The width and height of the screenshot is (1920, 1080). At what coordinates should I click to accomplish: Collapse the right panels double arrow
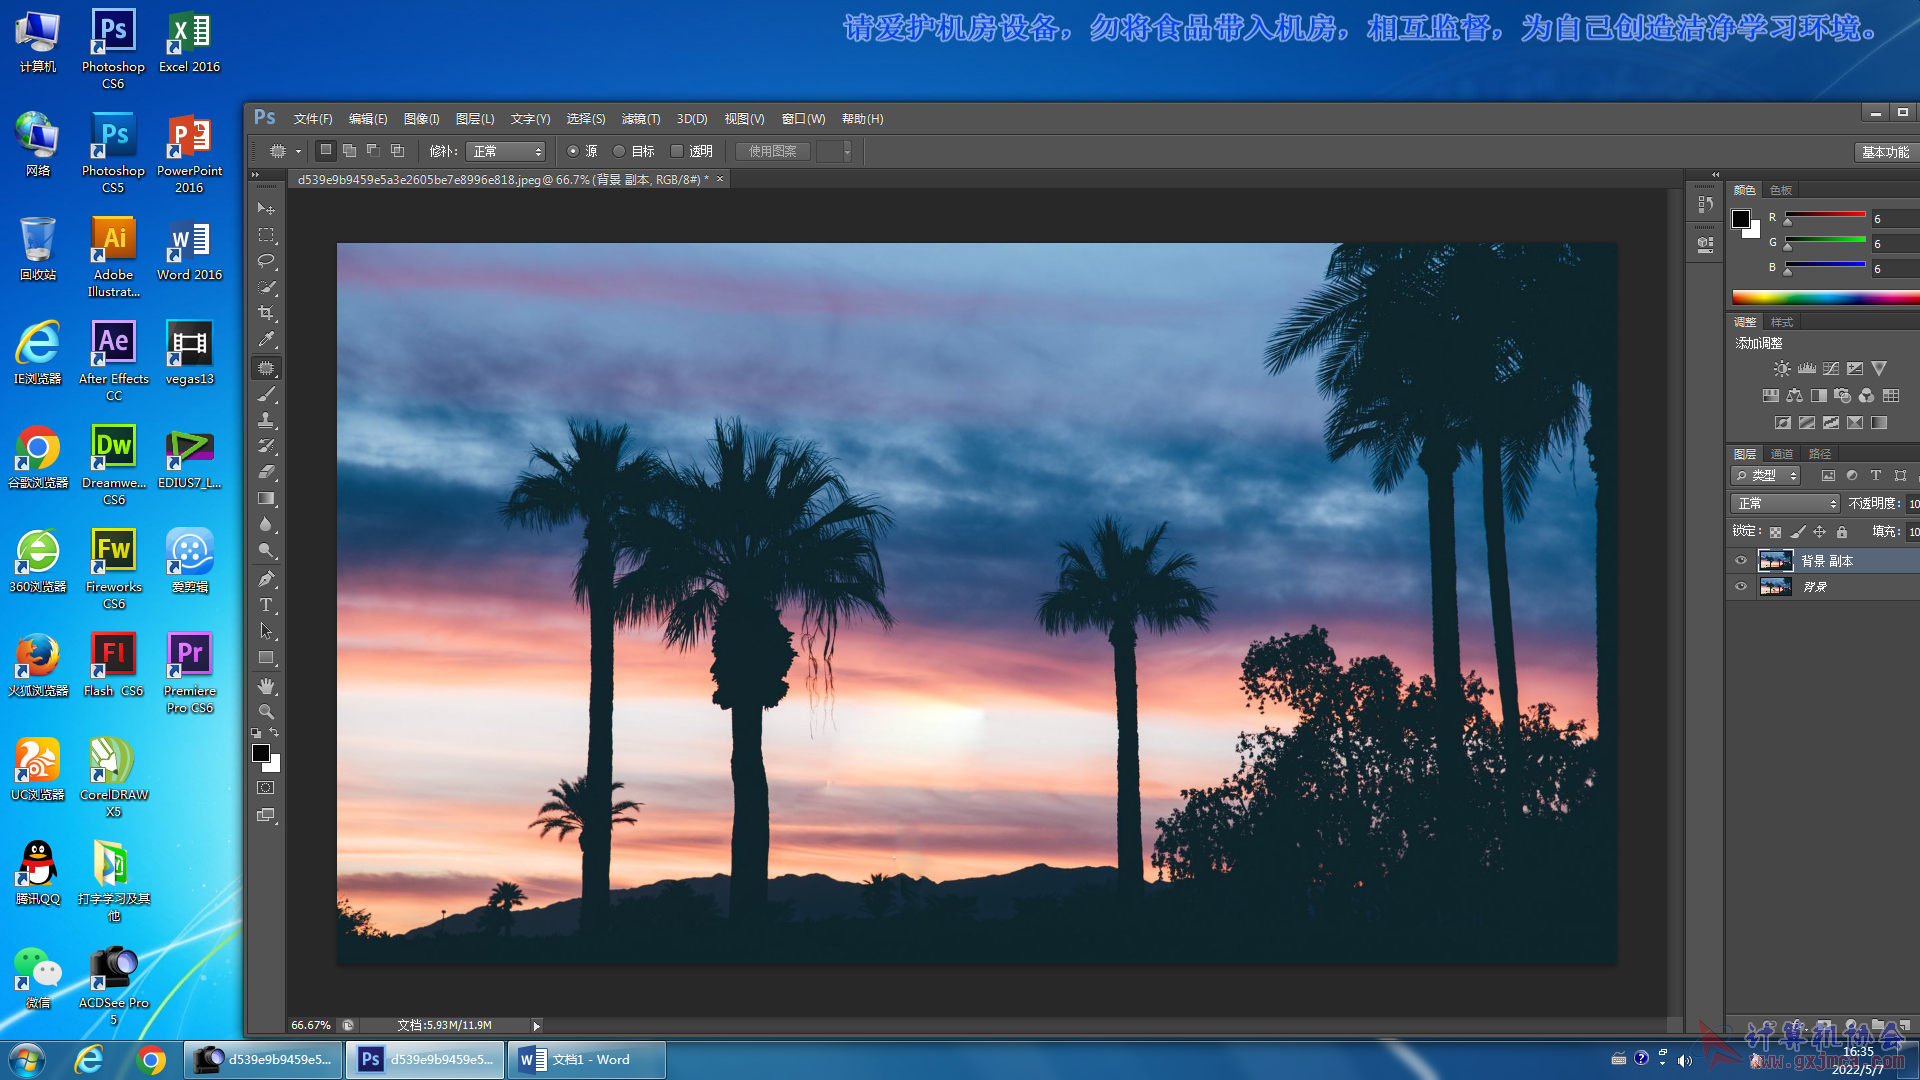(x=1715, y=174)
